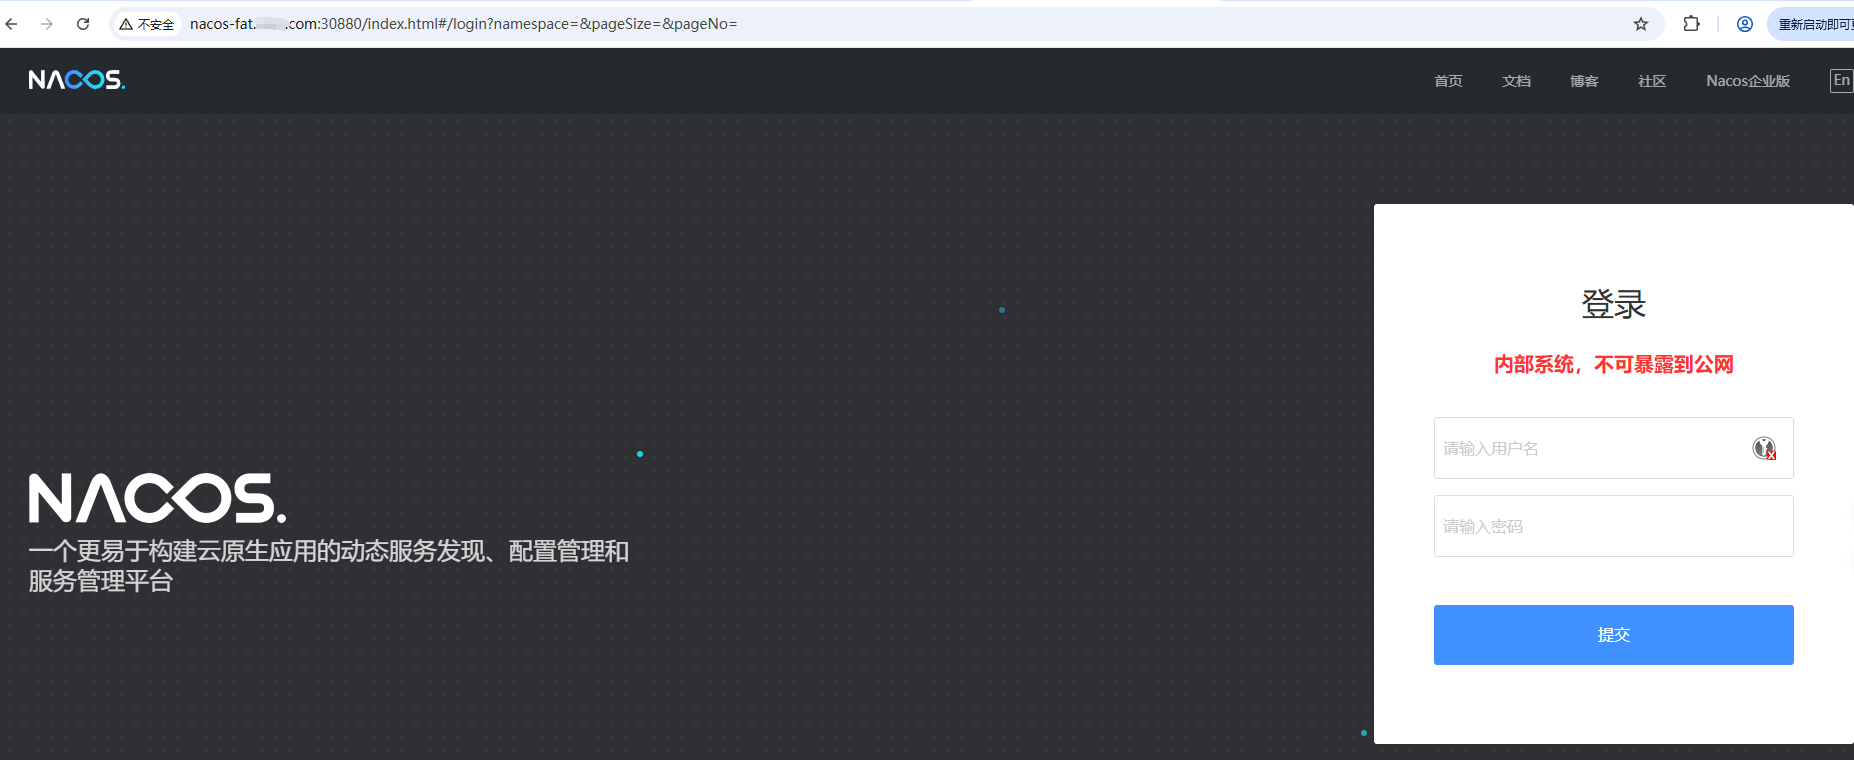This screenshot has width=1854, height=760.
Task: Open 社区 in the top navigation
Action: coord(1652,81)
